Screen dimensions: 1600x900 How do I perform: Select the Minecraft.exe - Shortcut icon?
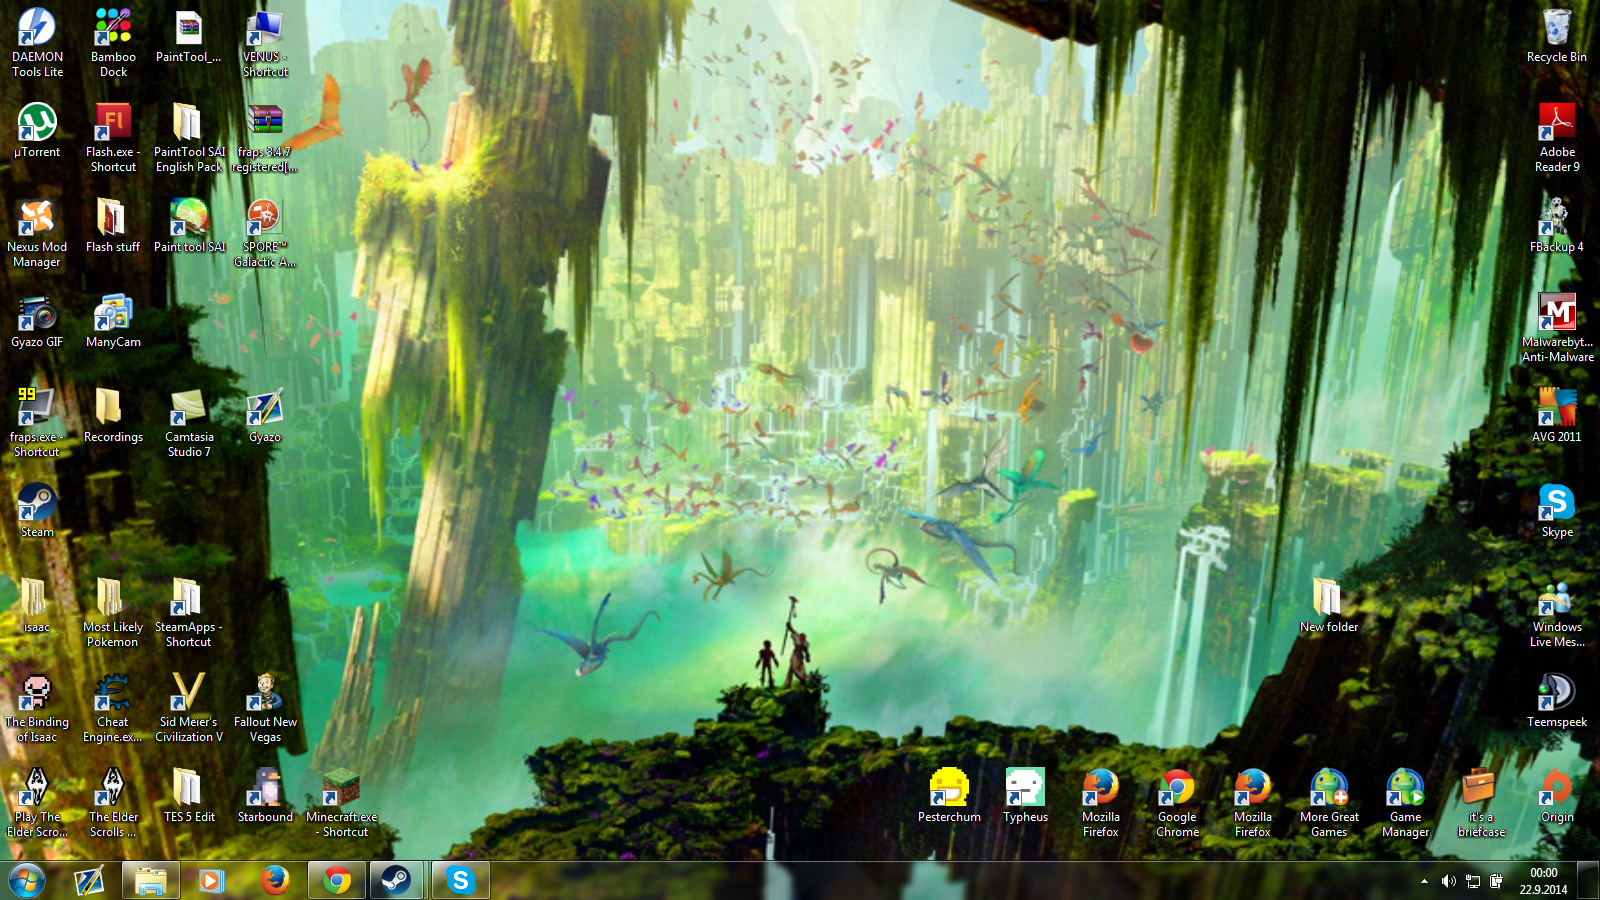click(x=341, y=804)
